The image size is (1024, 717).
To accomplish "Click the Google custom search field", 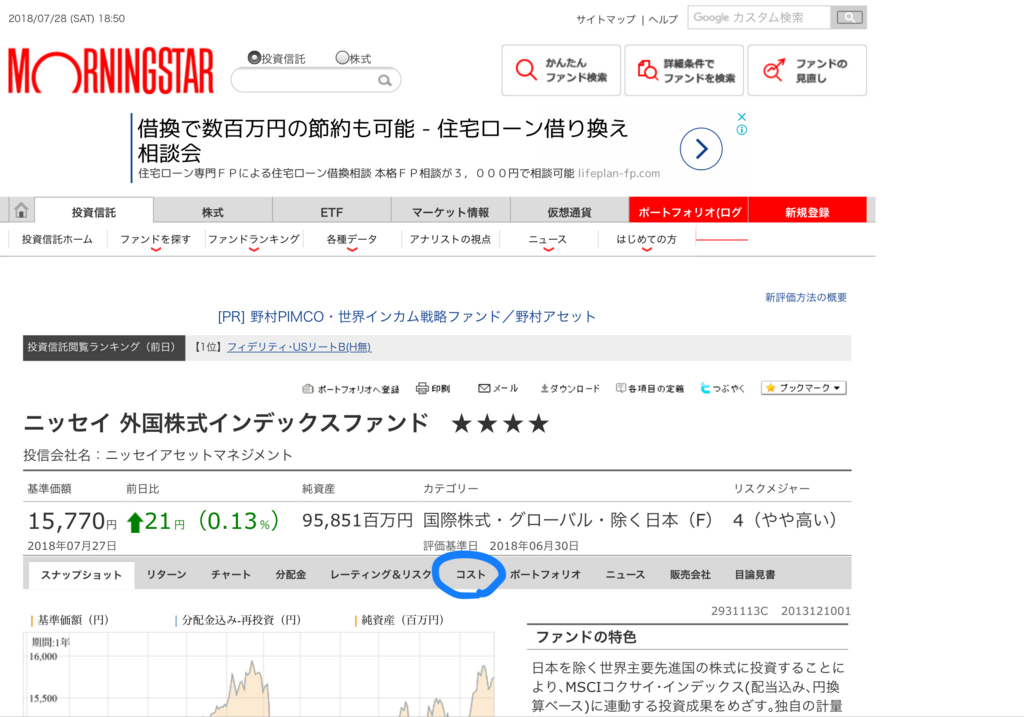I will [759, 18].
